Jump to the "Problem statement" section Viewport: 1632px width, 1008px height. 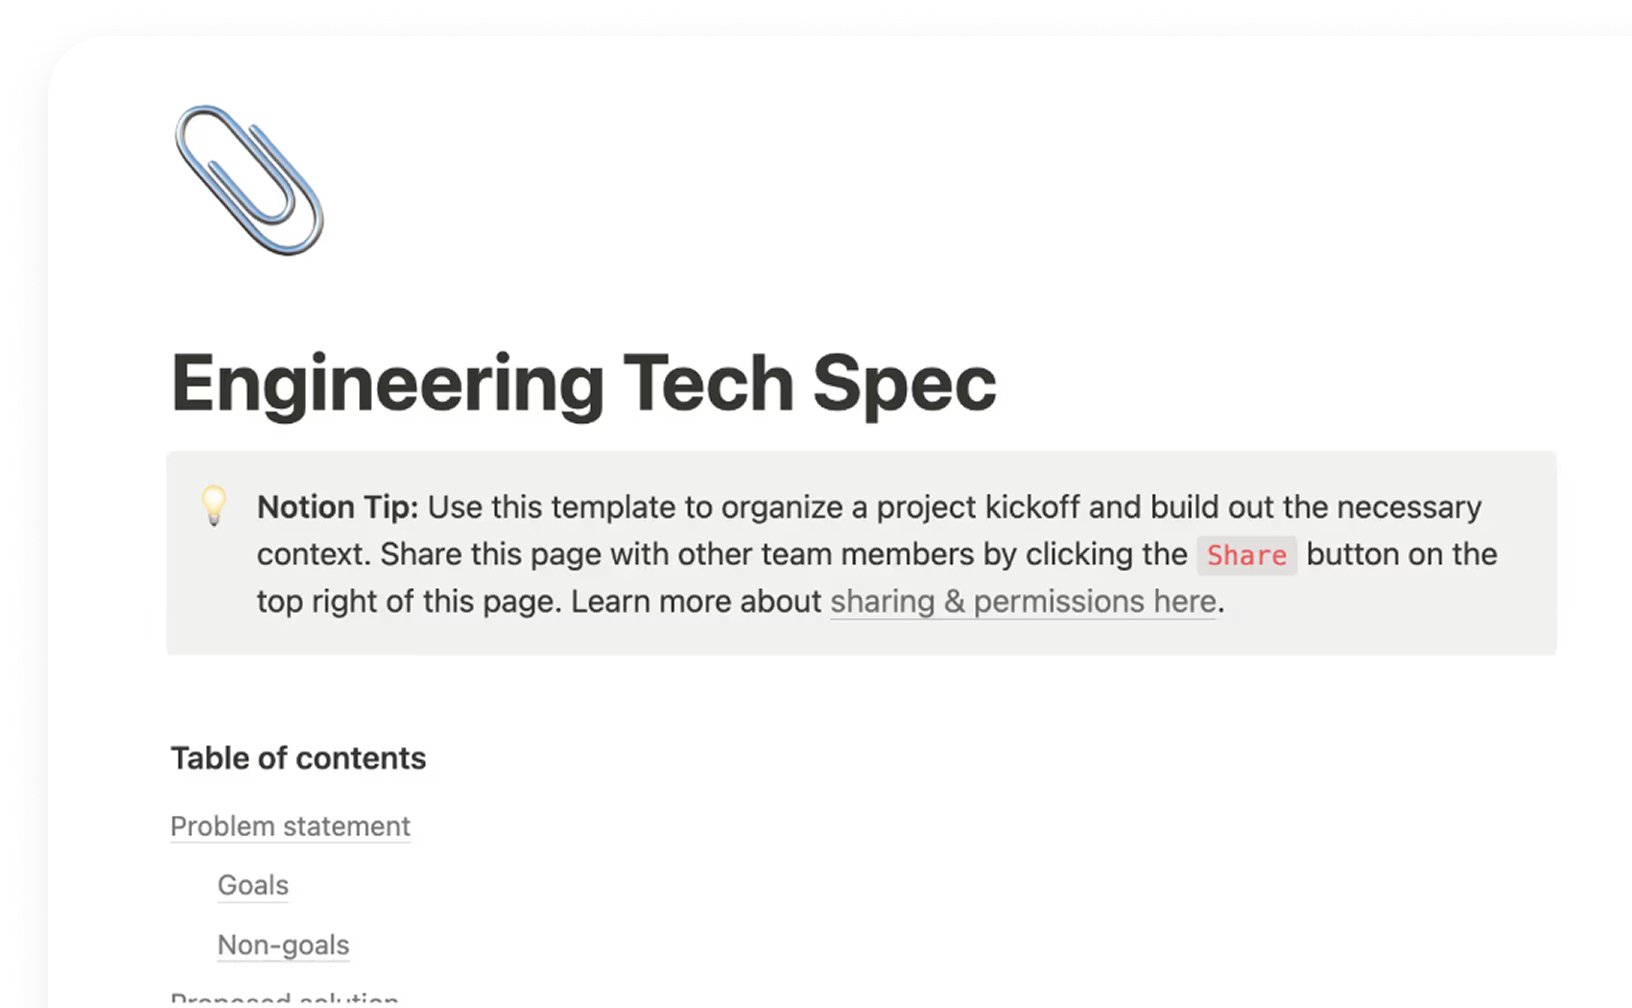click(290, 826)
